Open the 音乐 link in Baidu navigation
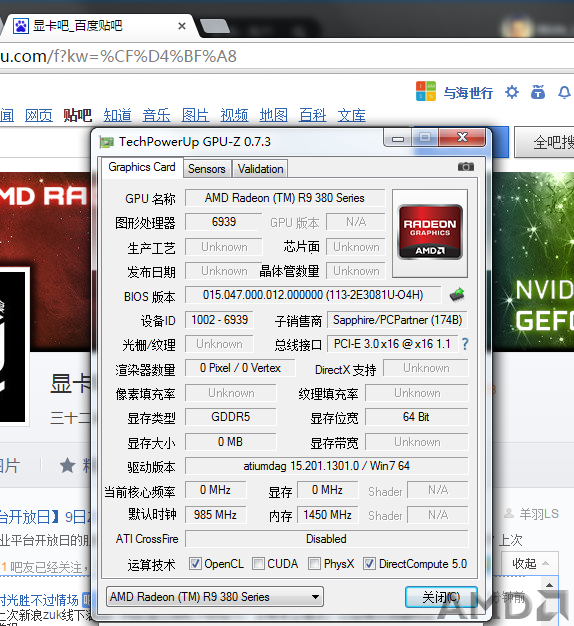Viewport: 574px width, 626px height. click(156, 115)
